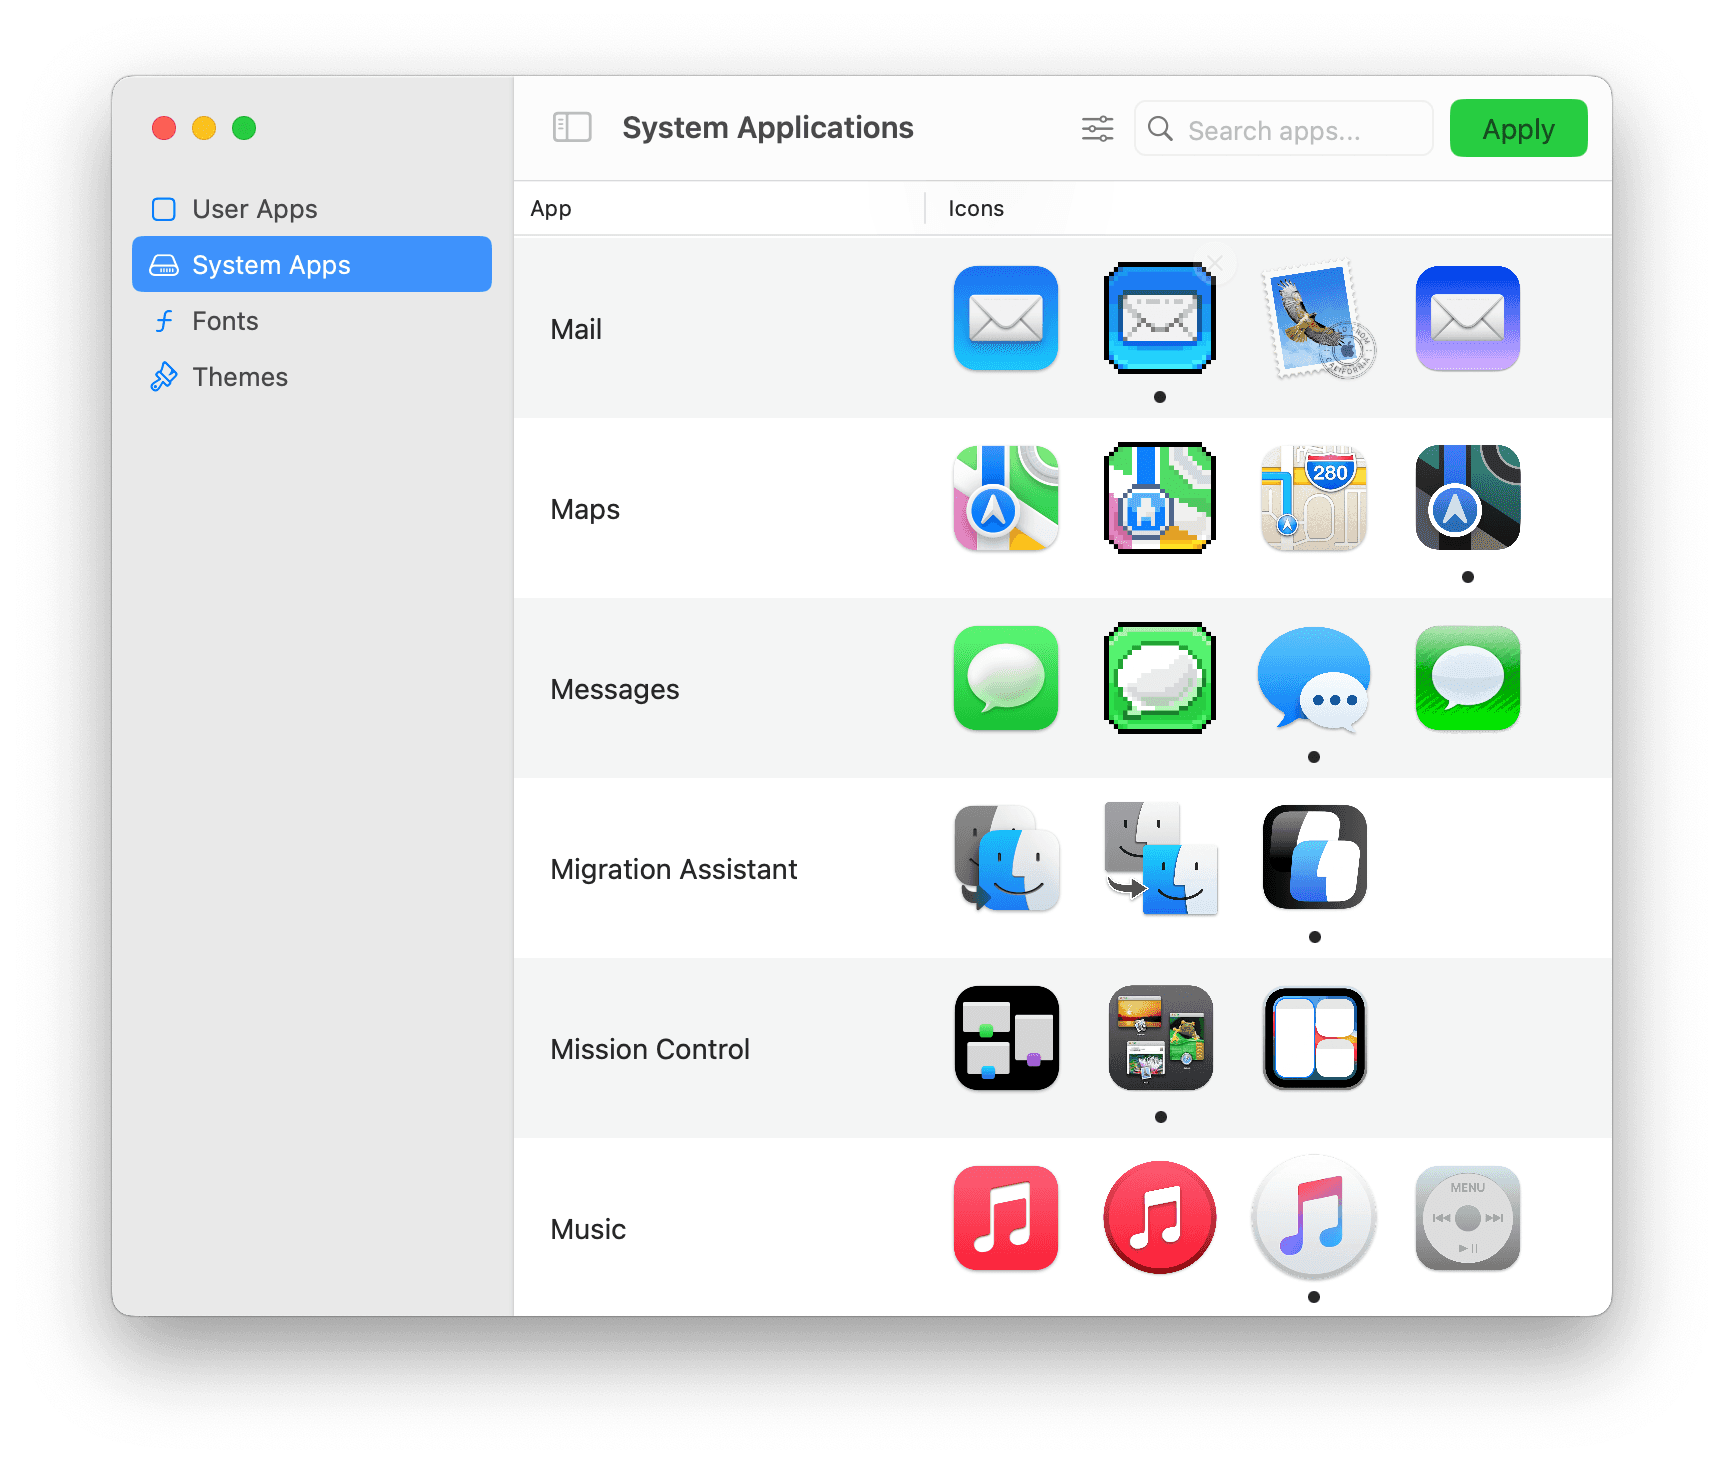Image resolution: width=1724 pixels, height=1464 pixels.
Task: Pick the classic 280 highway Maps icon
Action: [1314, 498]
